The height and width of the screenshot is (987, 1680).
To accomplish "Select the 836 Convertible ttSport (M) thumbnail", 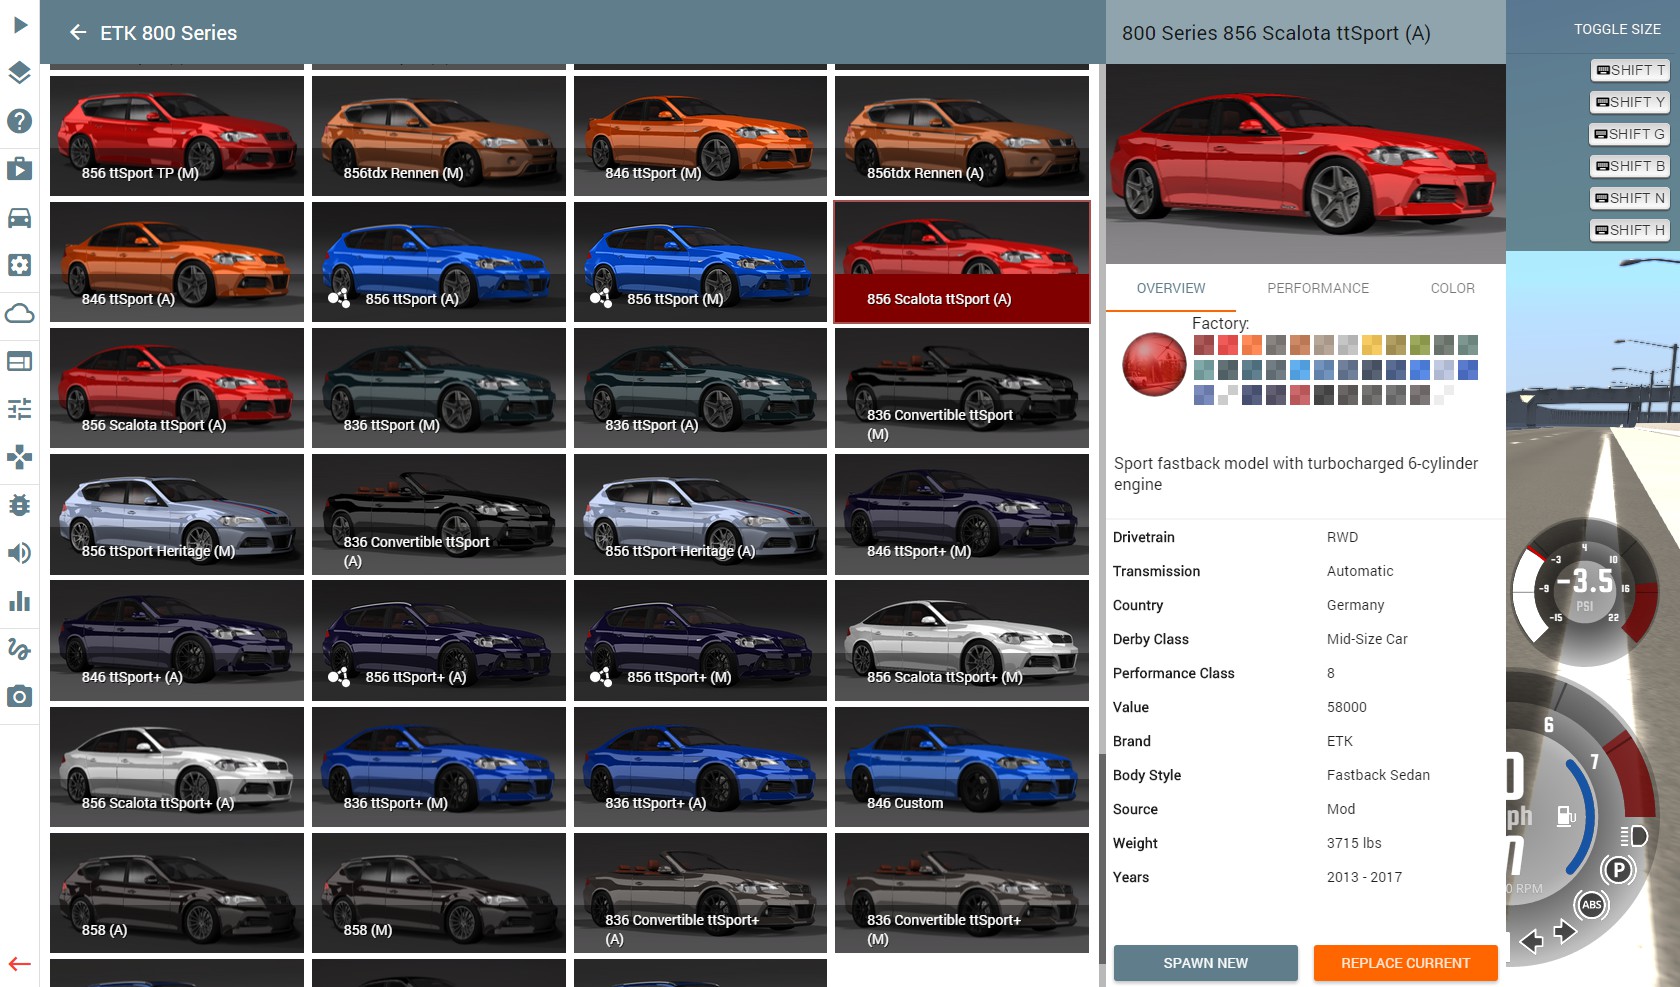I will pos(962,388).
